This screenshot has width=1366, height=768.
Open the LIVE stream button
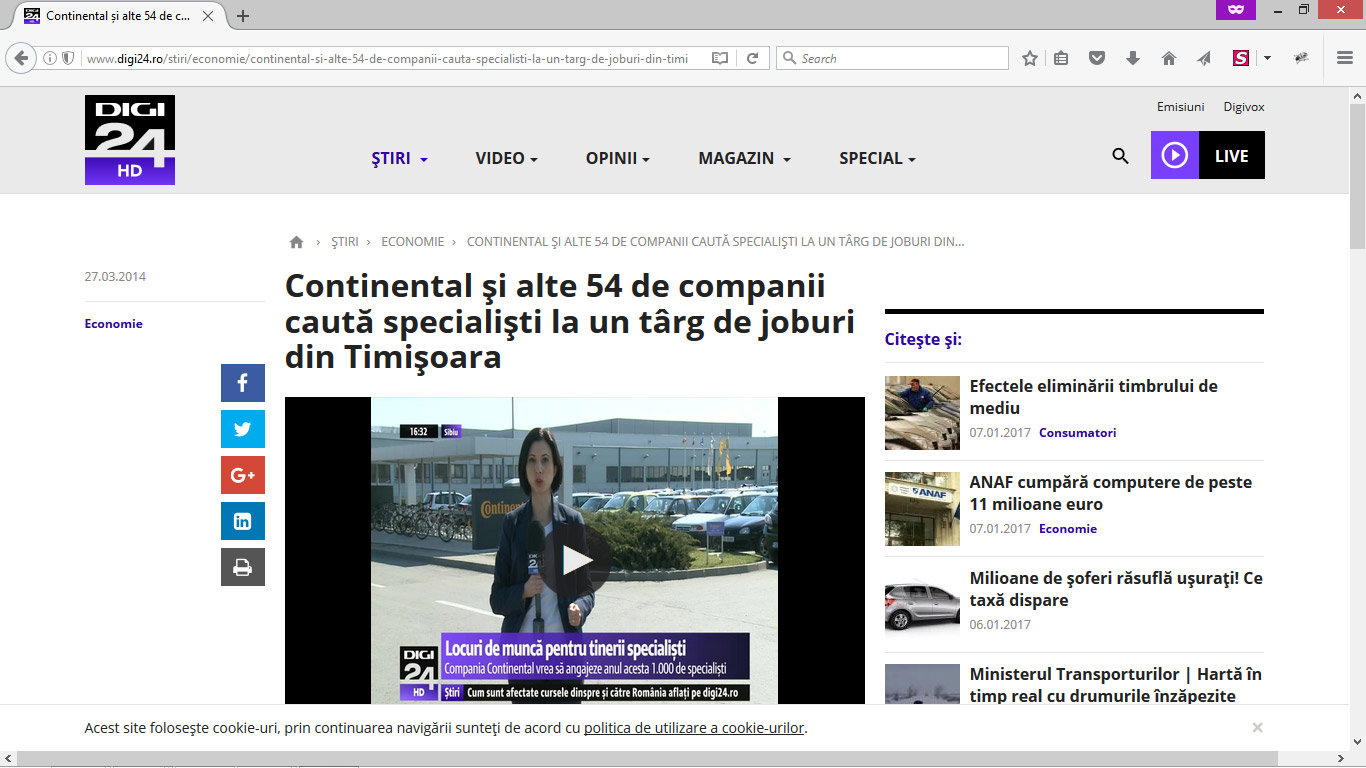coord(1208,155)
